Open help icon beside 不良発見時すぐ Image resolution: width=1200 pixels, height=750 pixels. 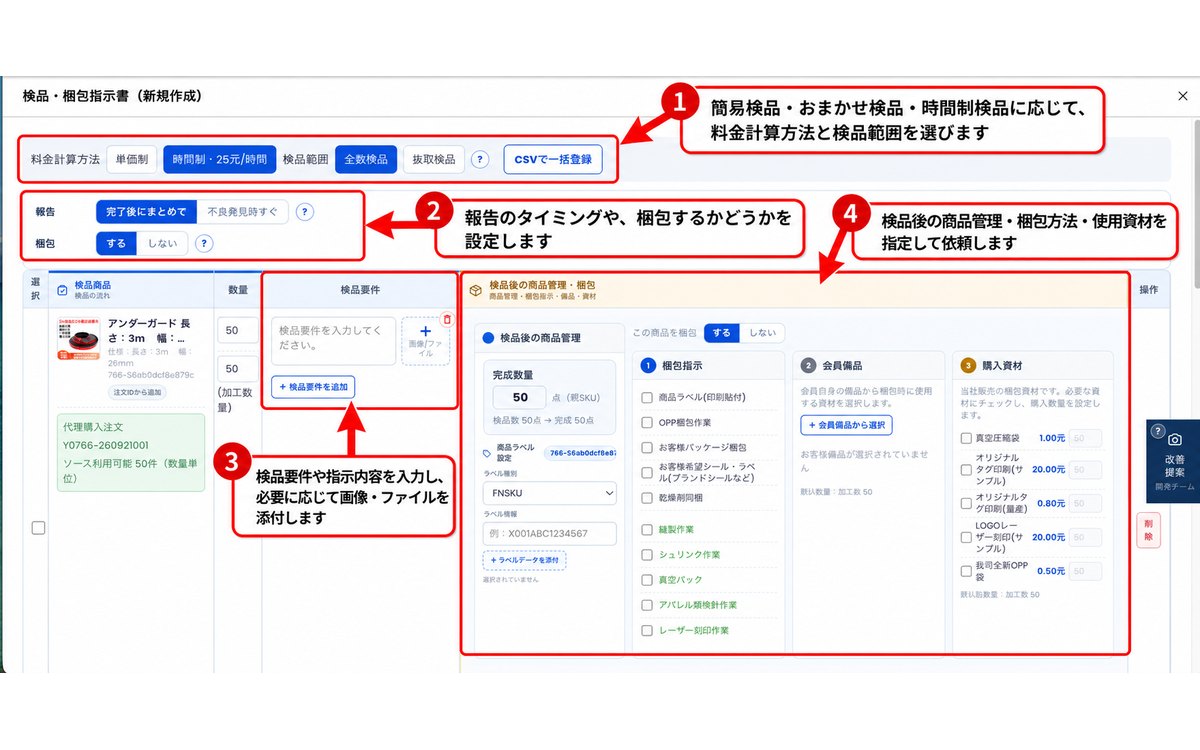[x=306, y=212]
